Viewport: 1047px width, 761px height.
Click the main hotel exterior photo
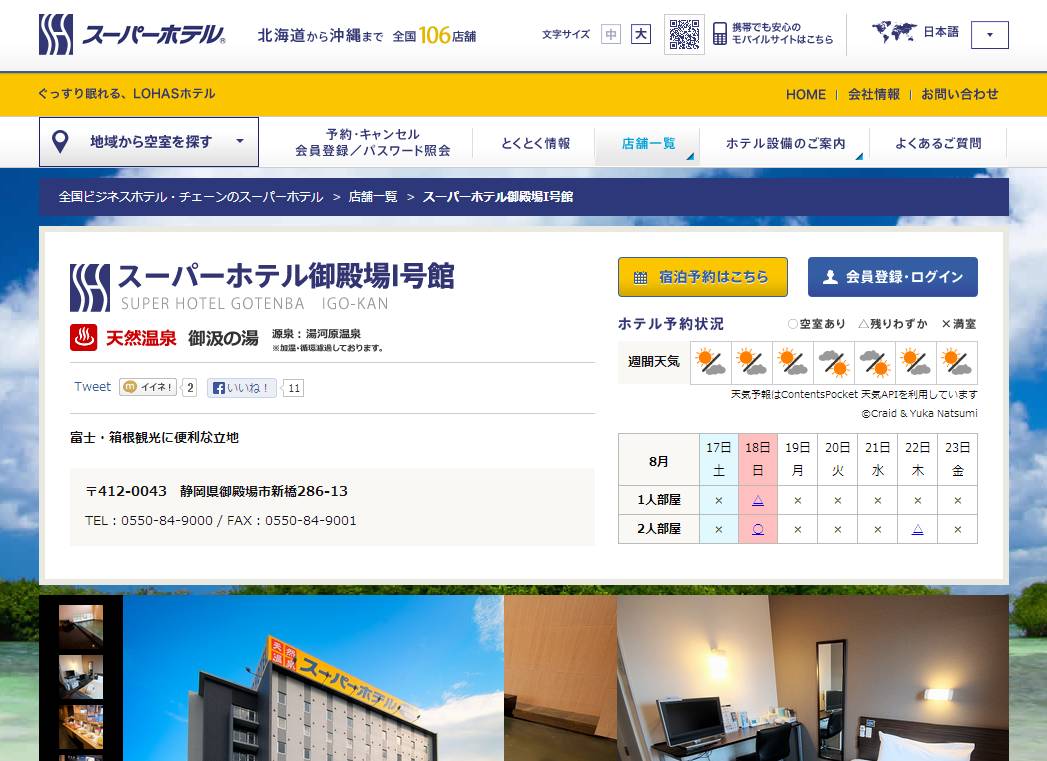coord(313,678)
